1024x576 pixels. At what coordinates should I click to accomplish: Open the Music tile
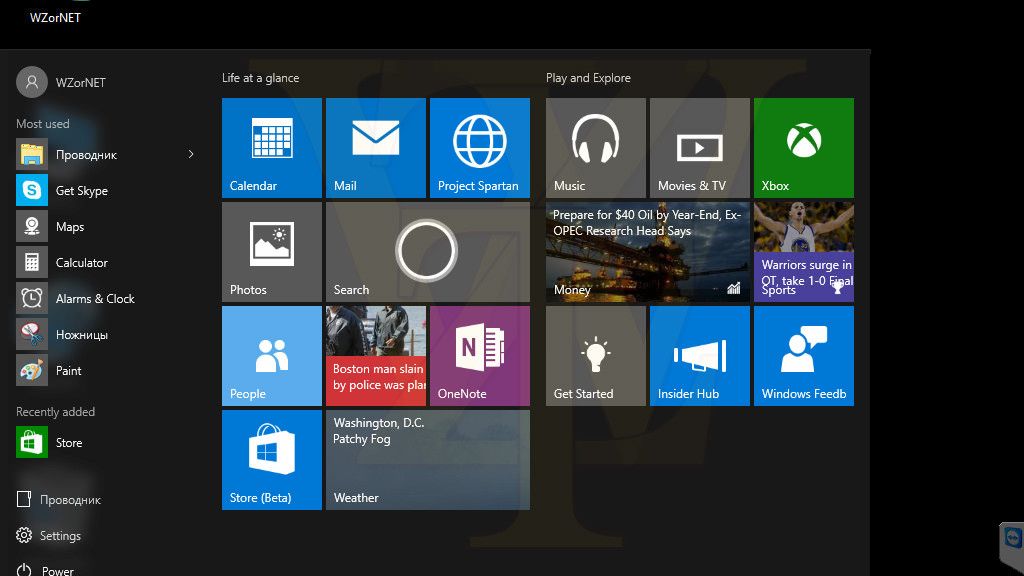pyautogui.click(x=596, y=148)
